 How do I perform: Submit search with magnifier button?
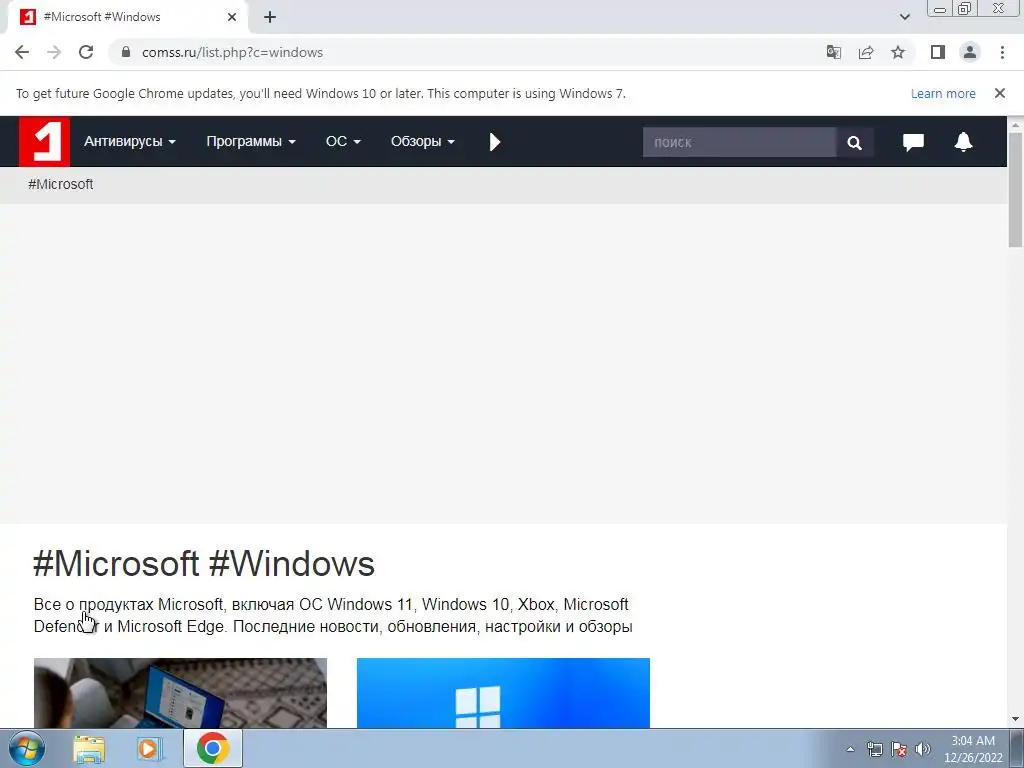(x=854, y=142)
